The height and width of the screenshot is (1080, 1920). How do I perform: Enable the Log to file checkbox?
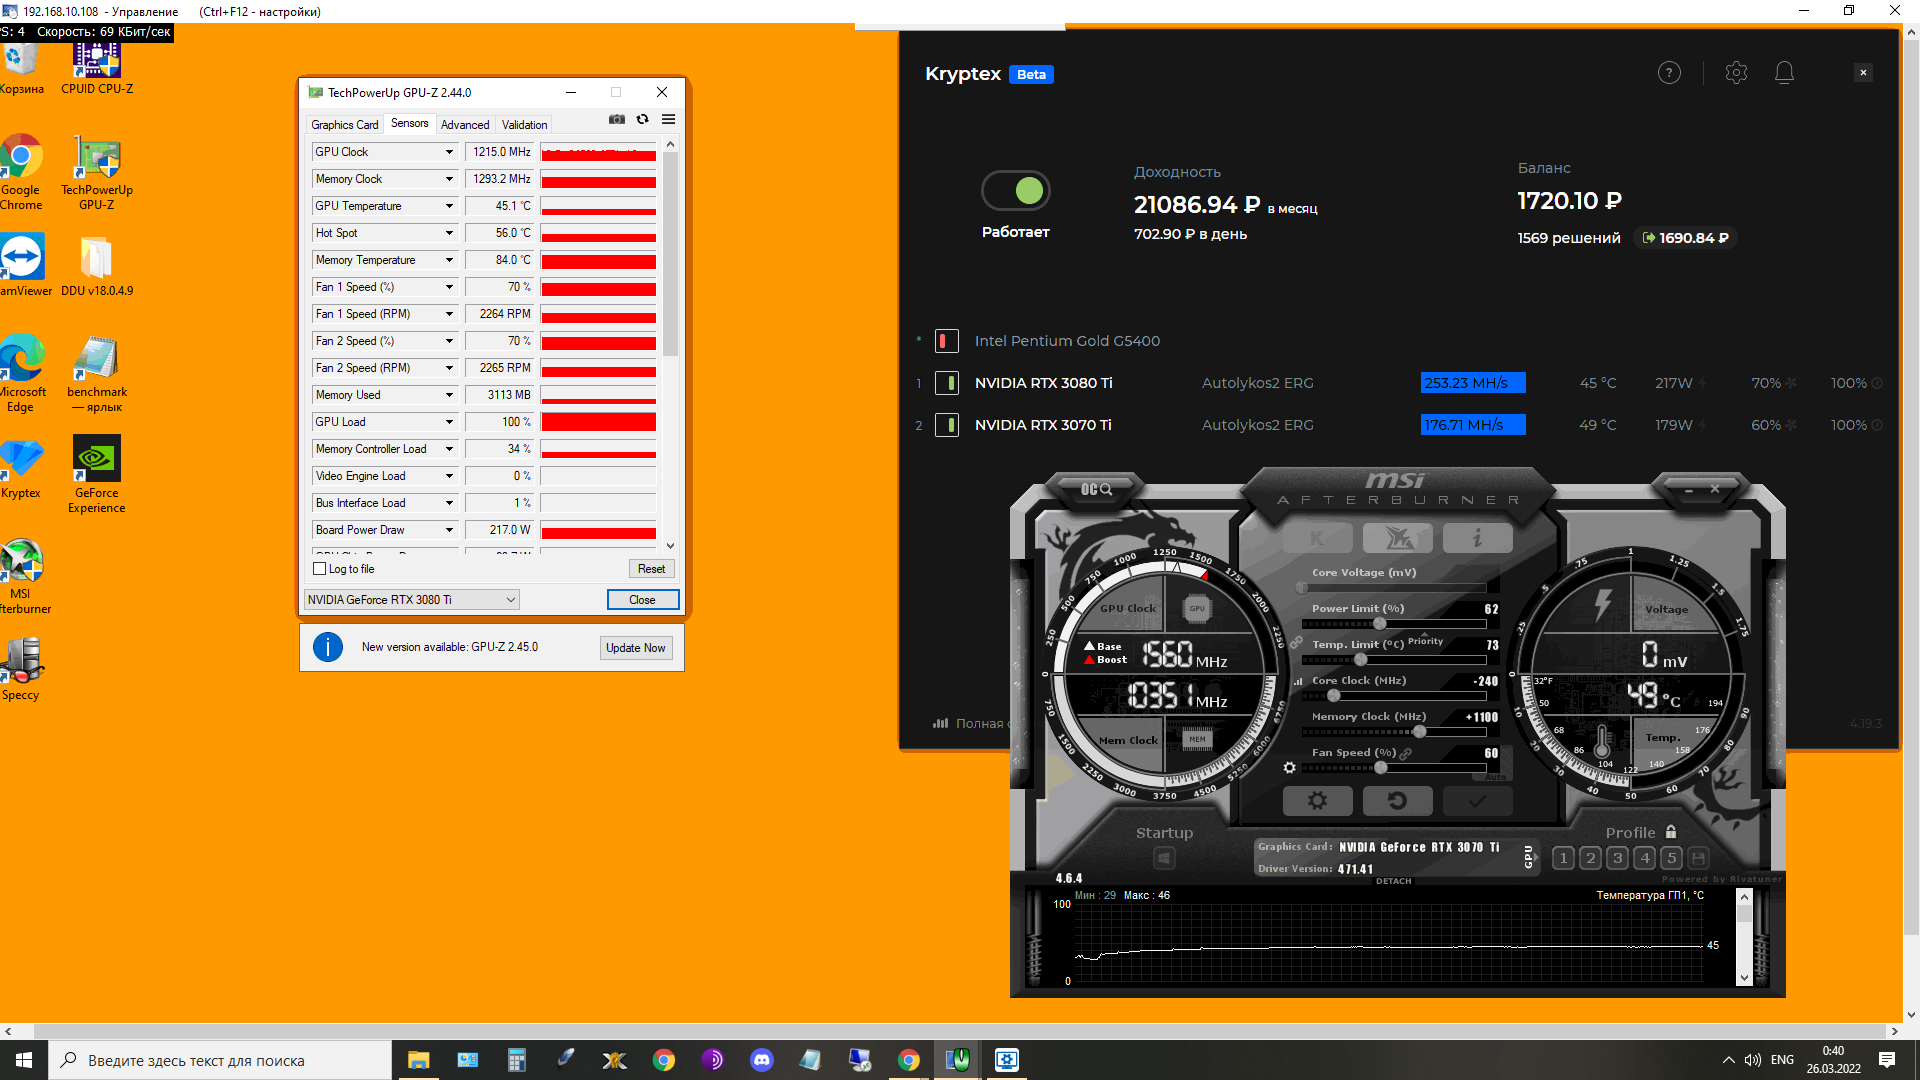click(320, 569)
